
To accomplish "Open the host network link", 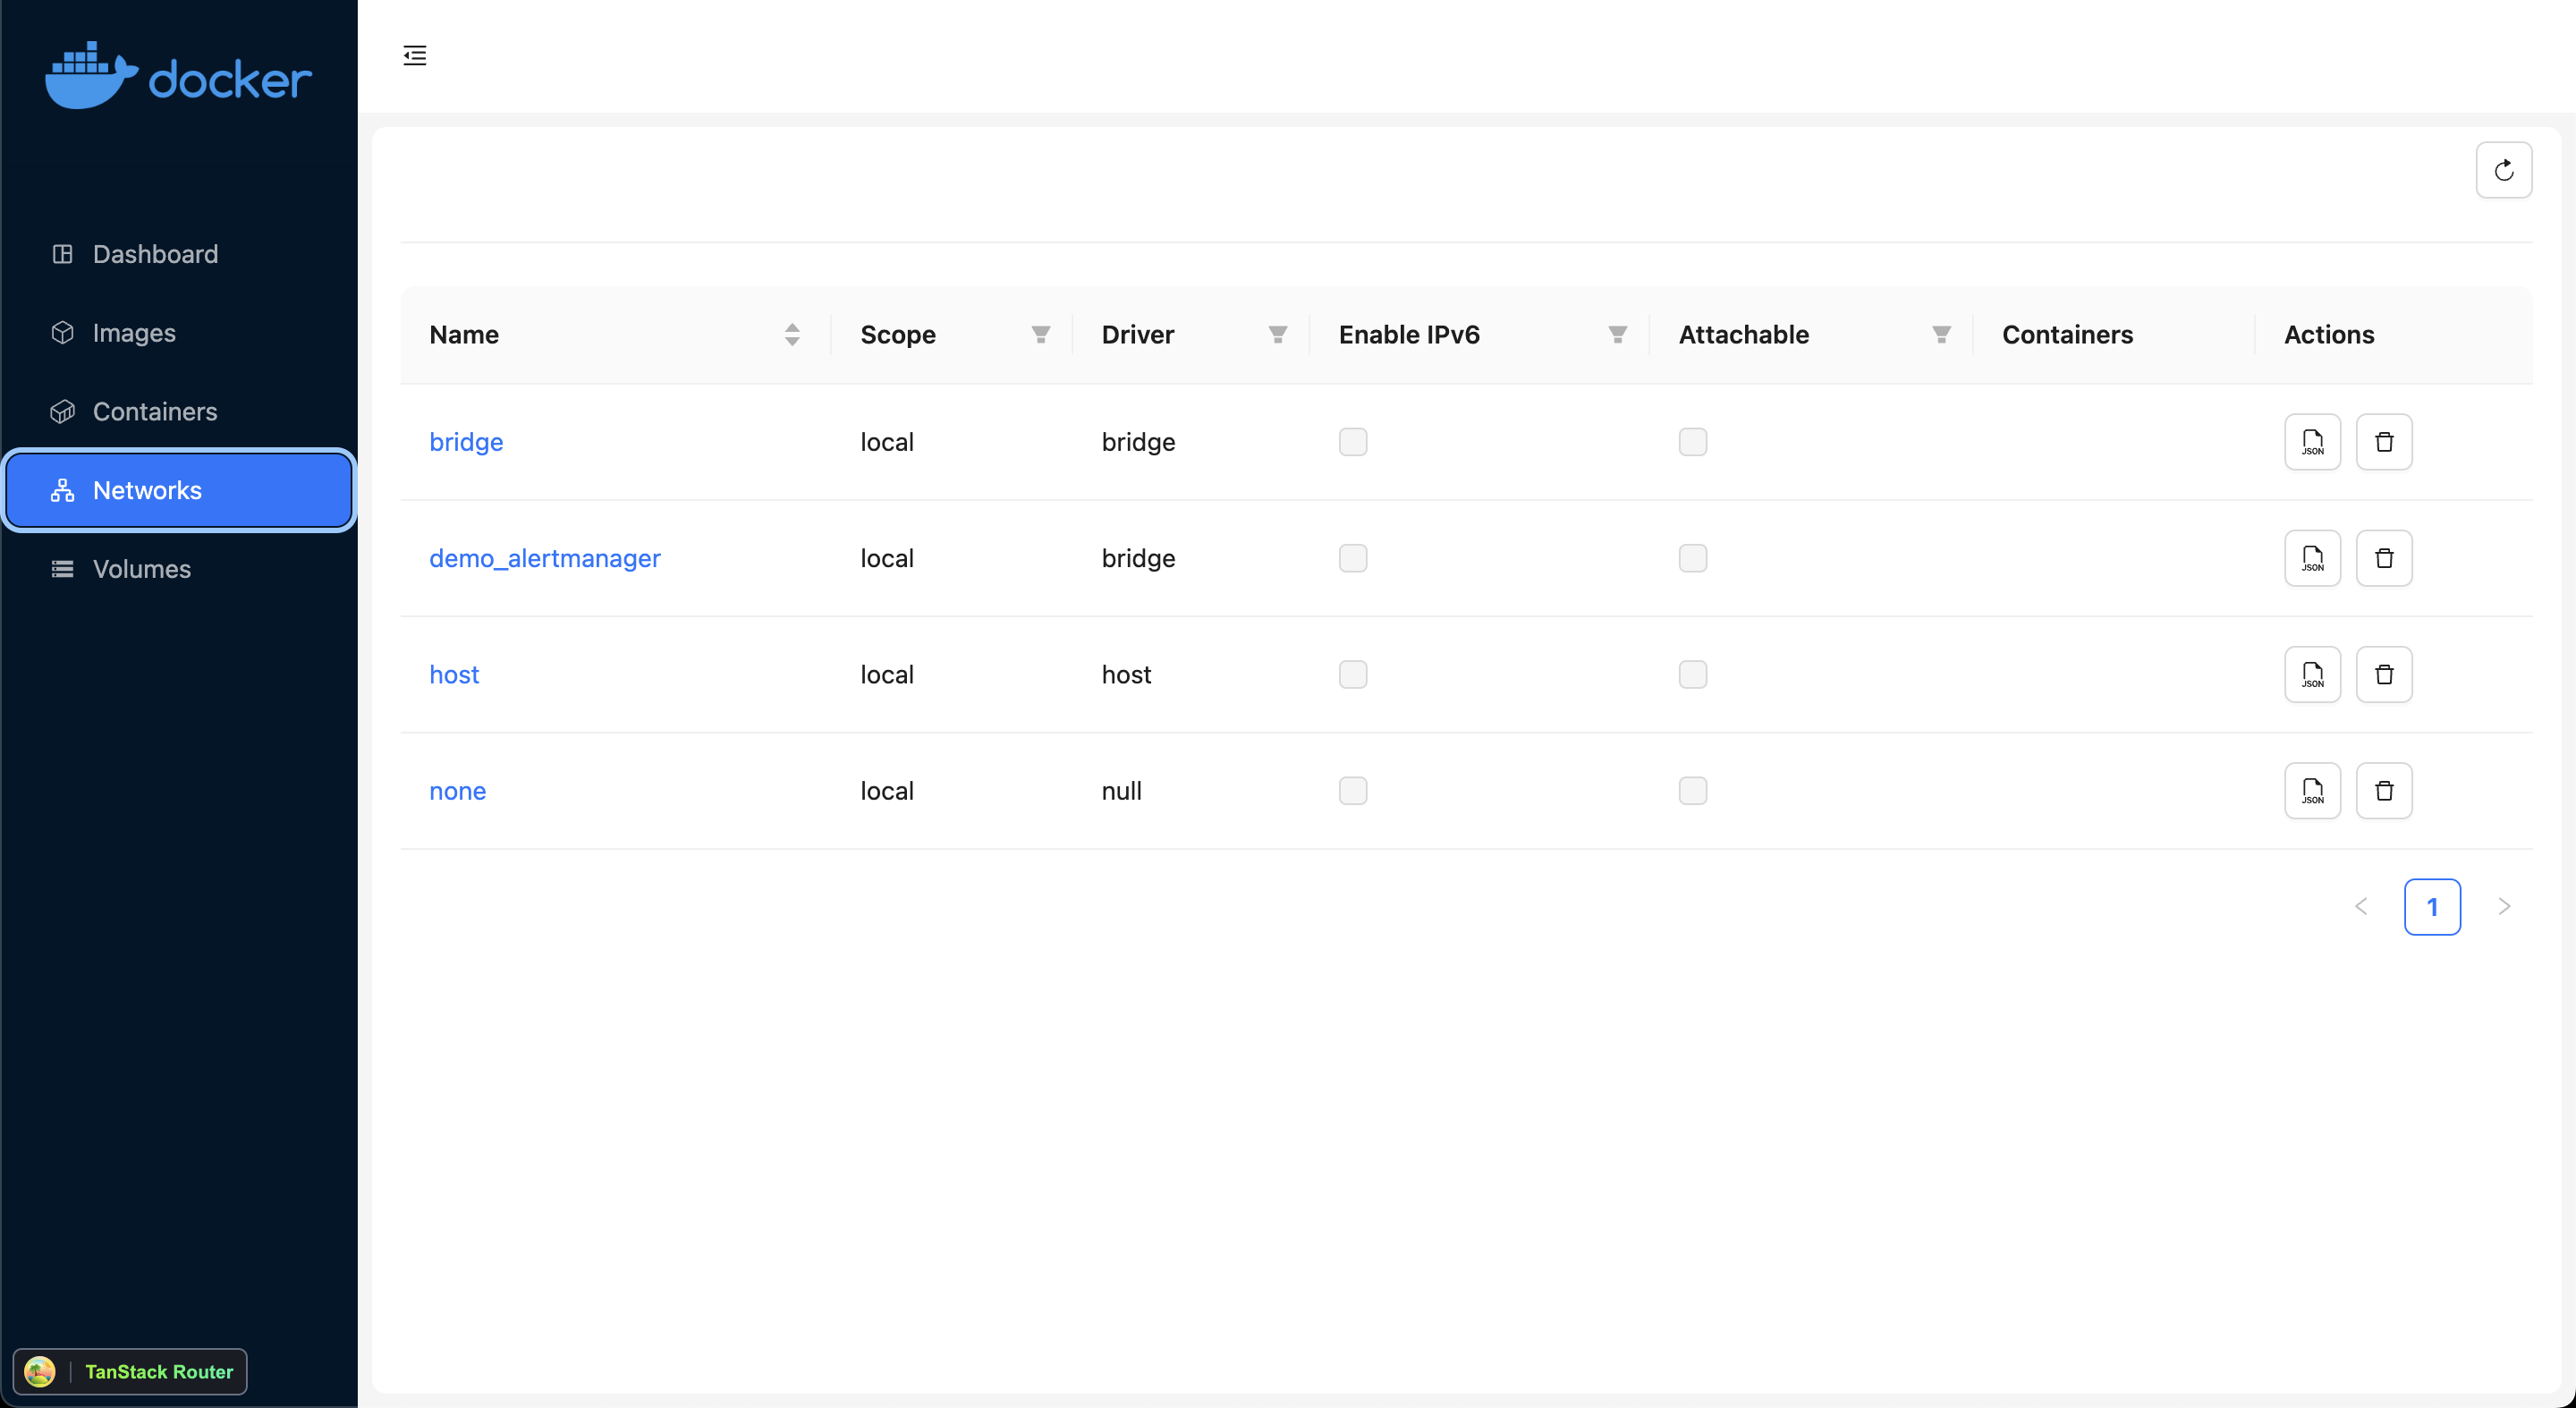I will tap(454, 675).
